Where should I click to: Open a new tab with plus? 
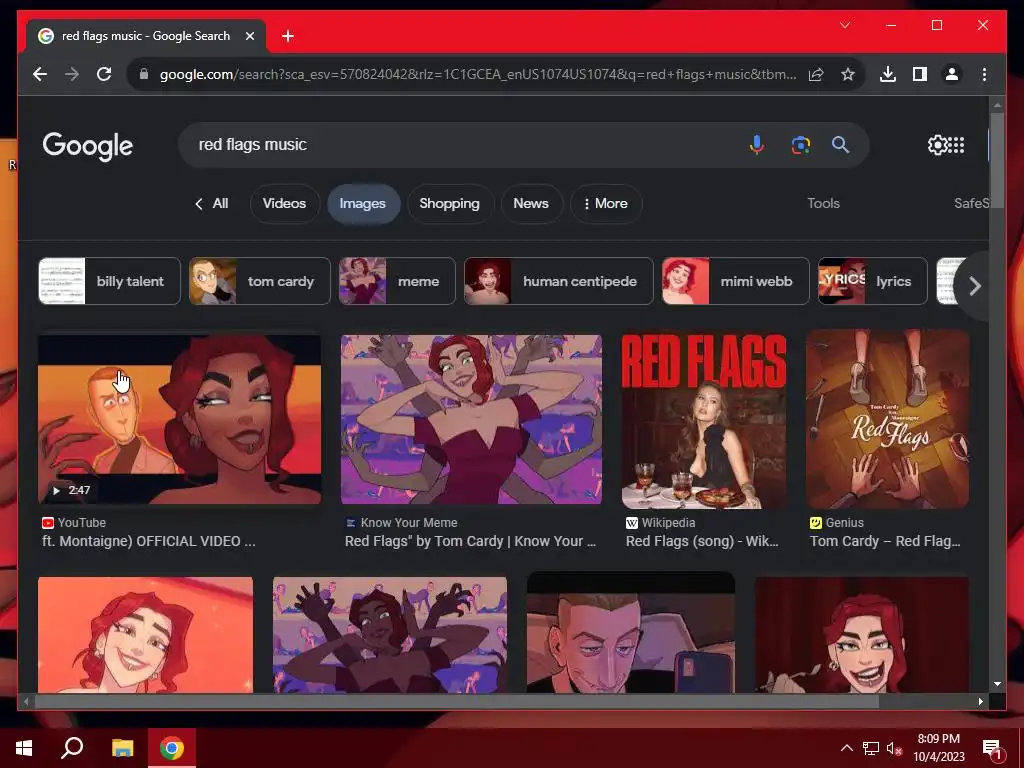287,37
